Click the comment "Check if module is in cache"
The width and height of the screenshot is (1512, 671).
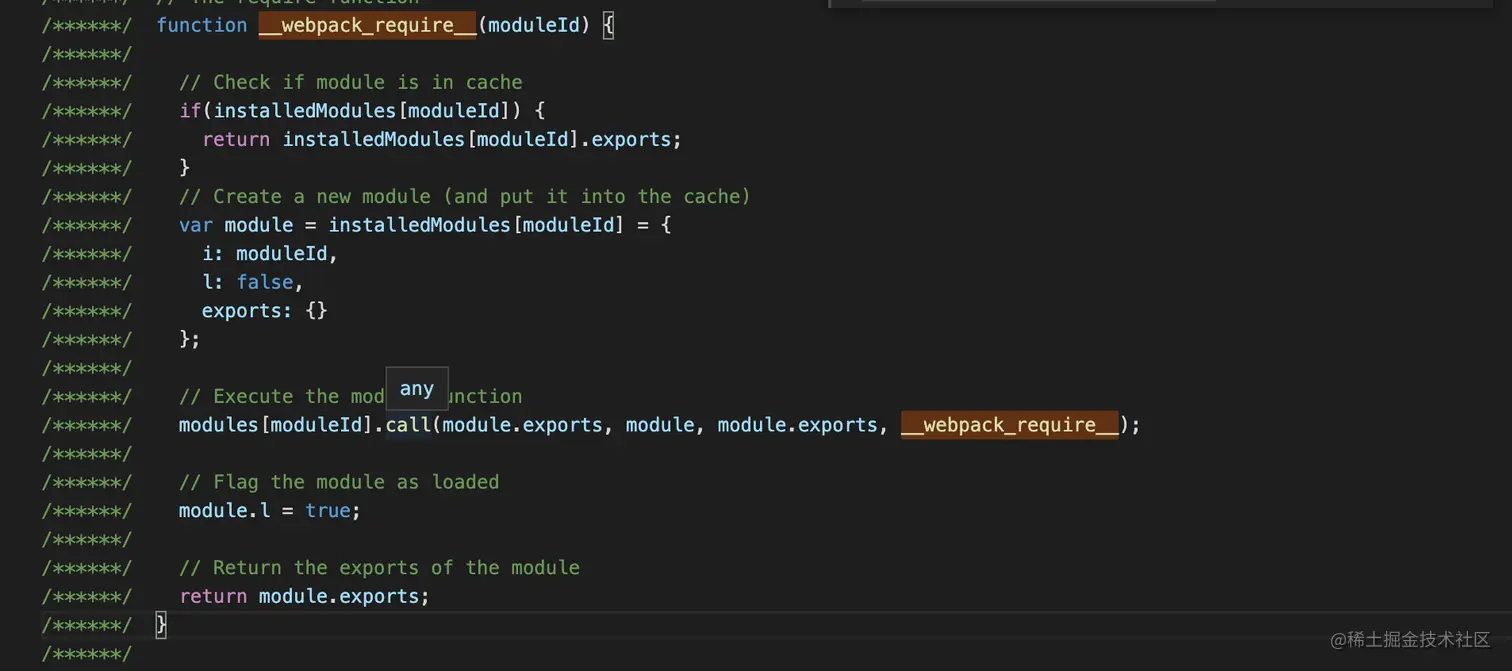pyautogui.click(x=351, y=82)
